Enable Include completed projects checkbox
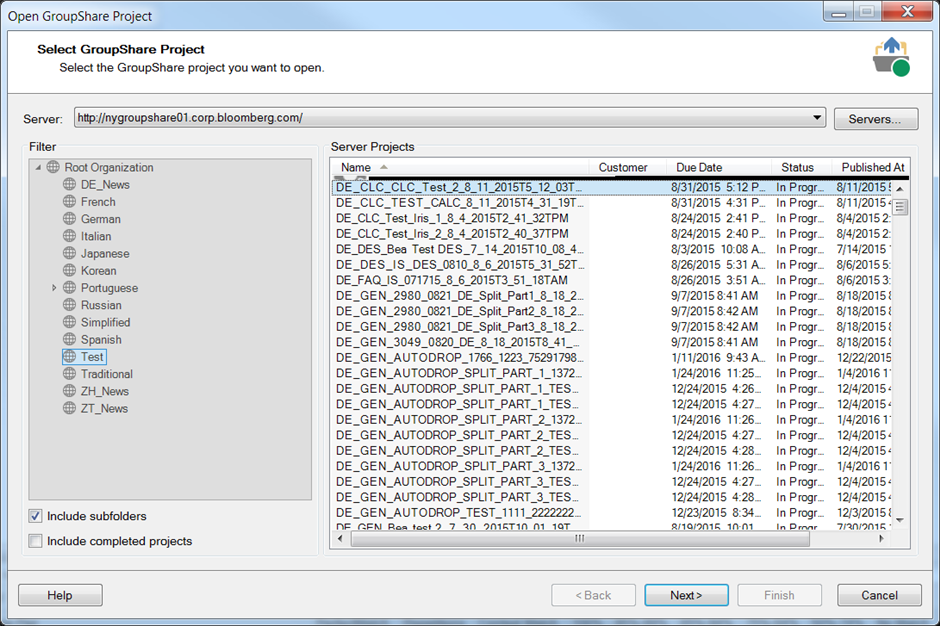 [x=36, y=542]
